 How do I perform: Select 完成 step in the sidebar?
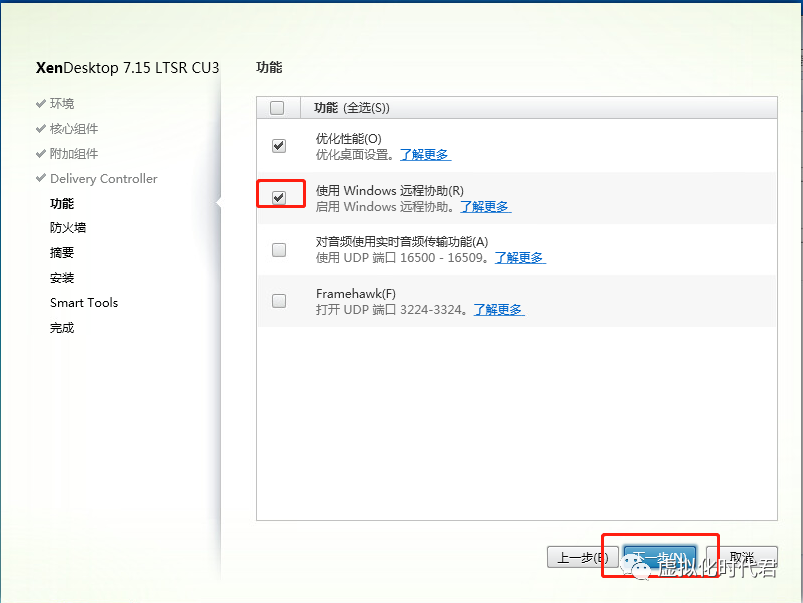tap(62, 328)
